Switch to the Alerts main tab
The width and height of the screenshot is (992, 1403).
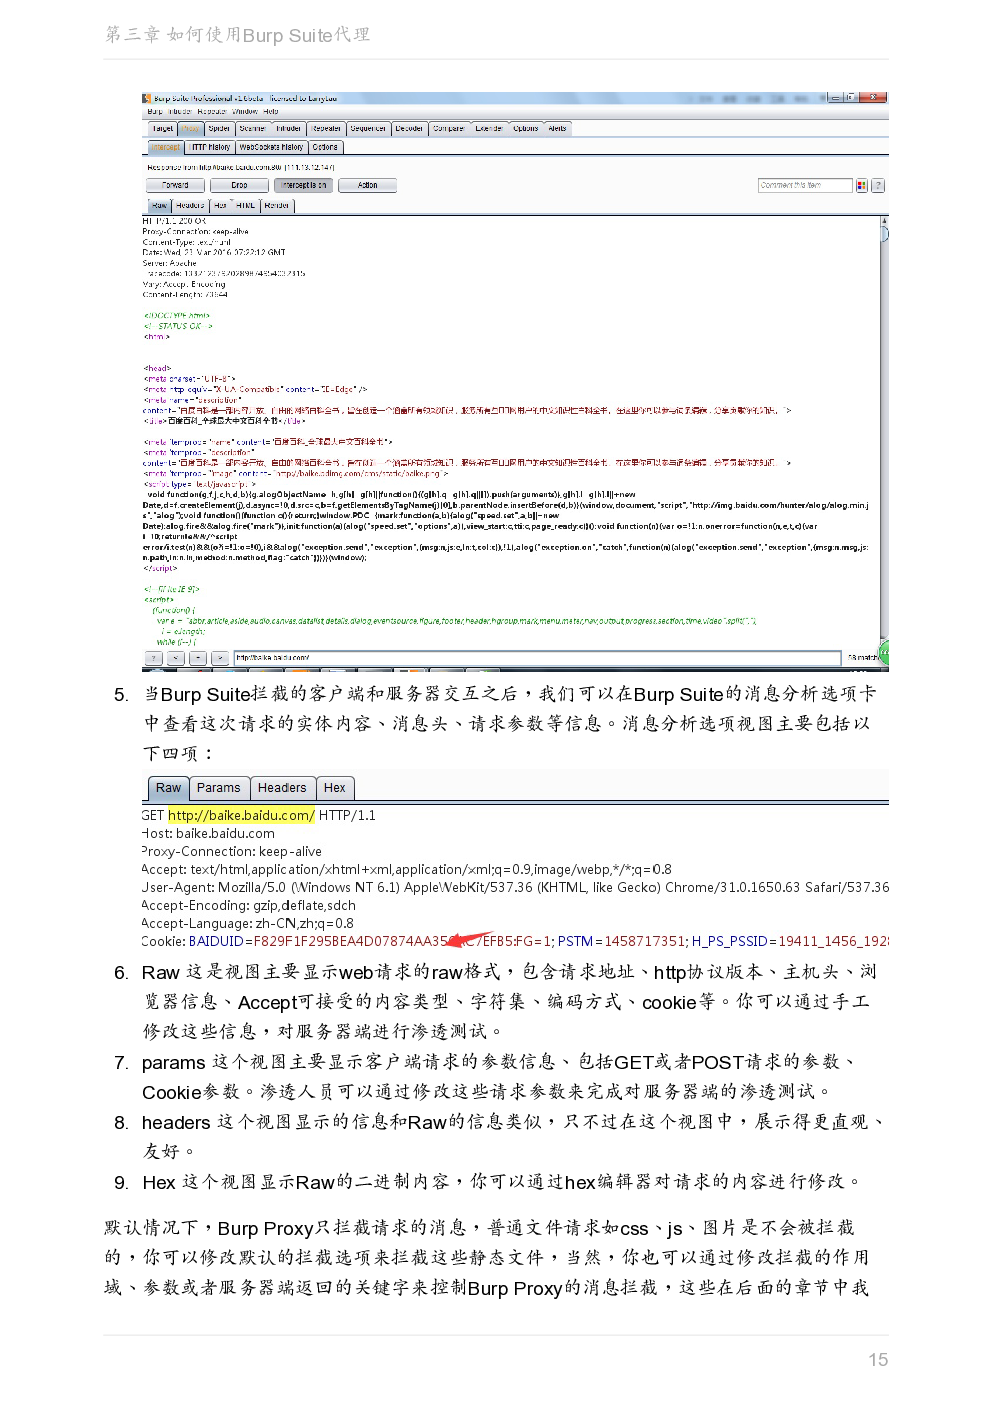click(558, 129)
